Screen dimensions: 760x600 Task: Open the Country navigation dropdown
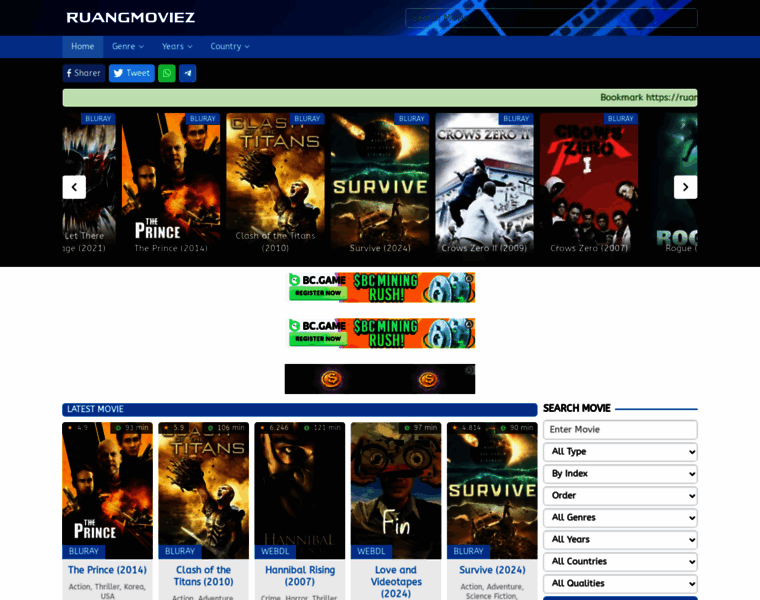coord(229,46)
